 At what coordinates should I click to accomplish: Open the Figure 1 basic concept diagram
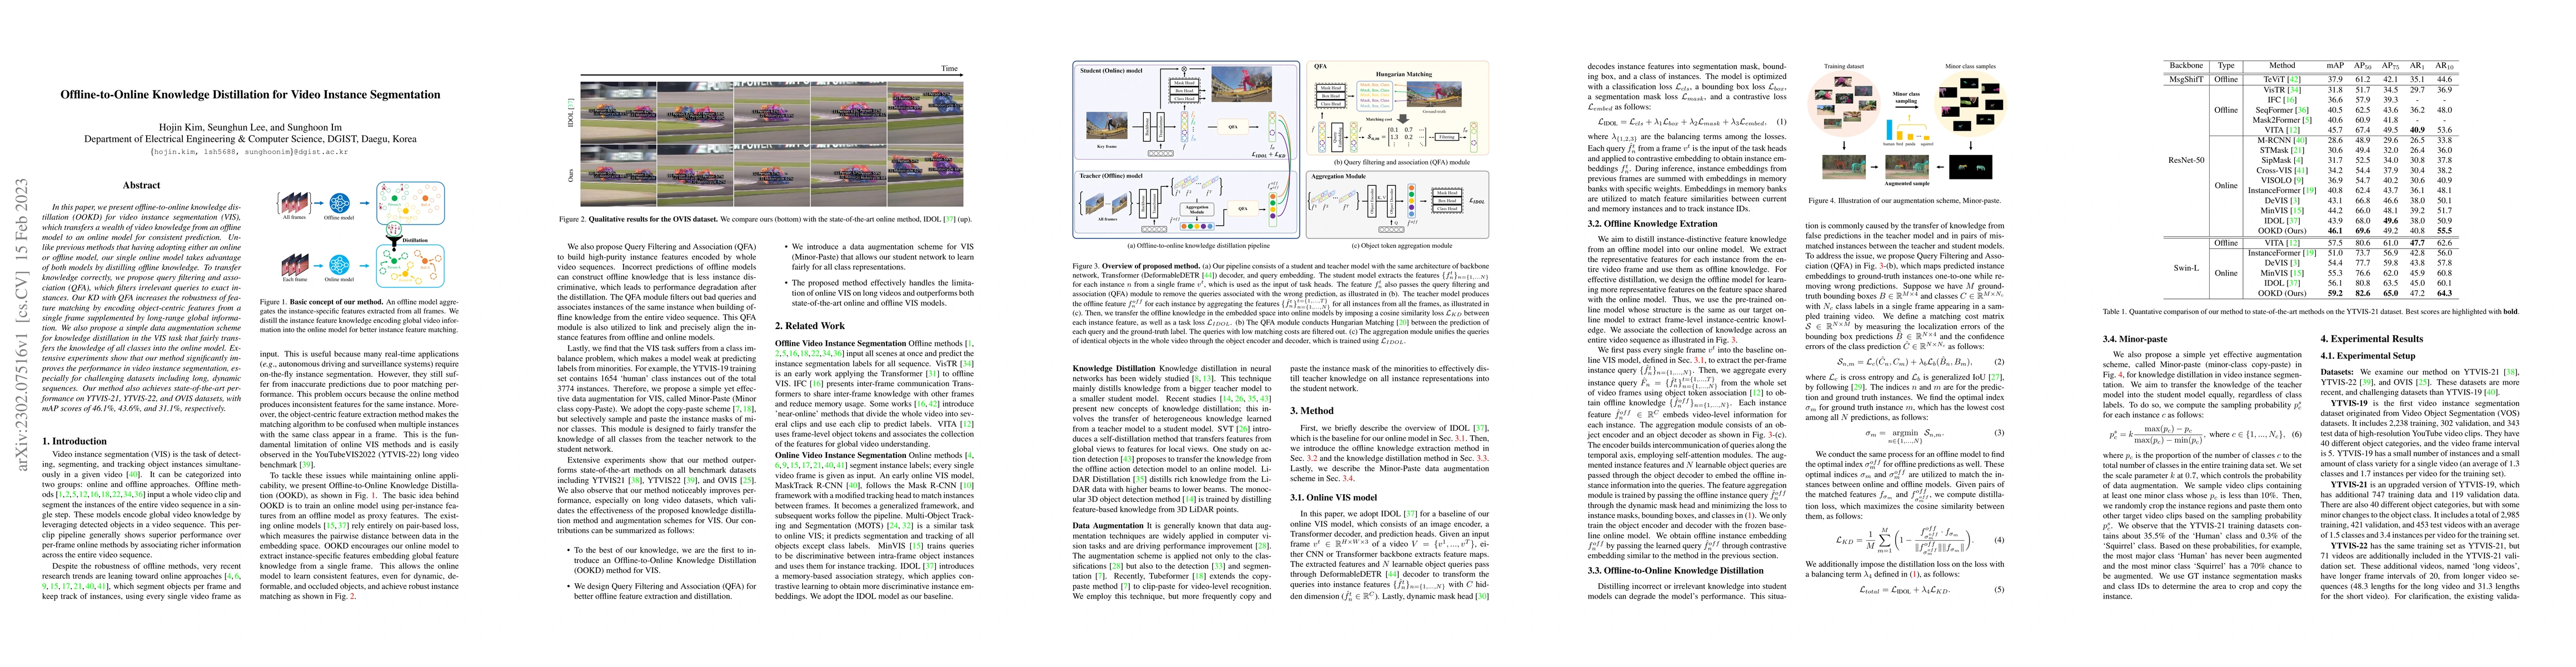361,236
